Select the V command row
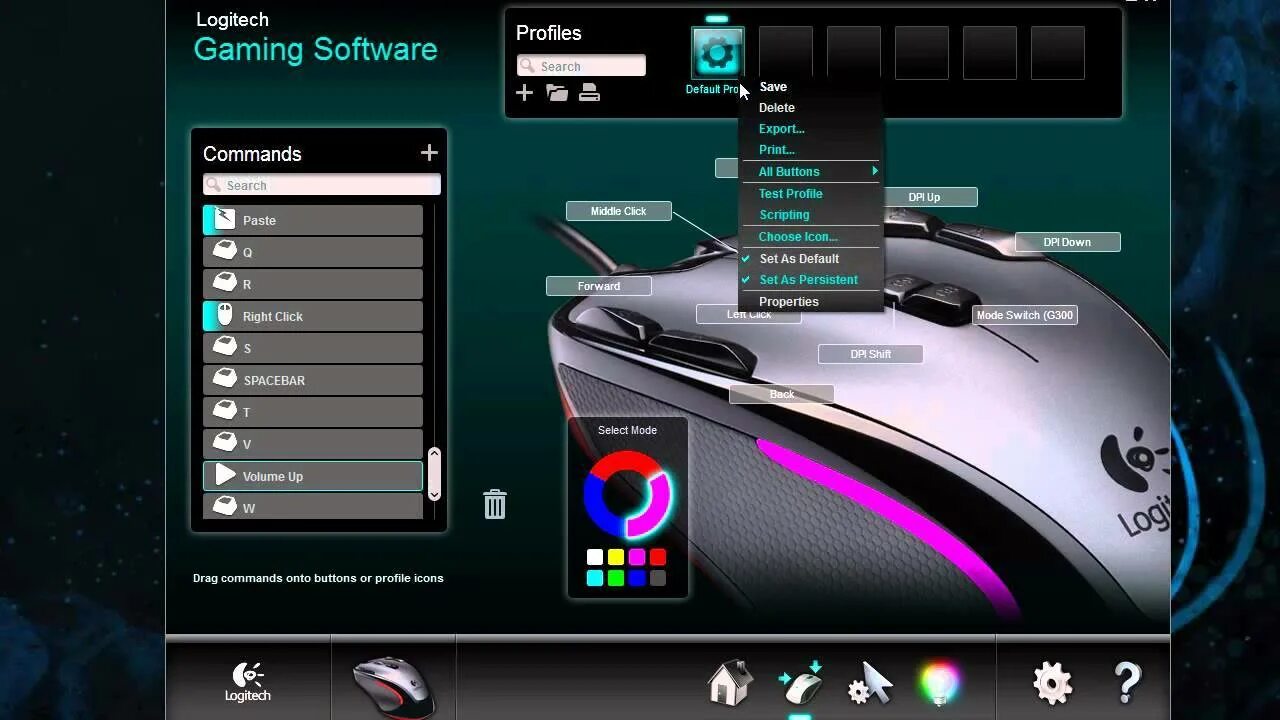 (x=313, y=444)
